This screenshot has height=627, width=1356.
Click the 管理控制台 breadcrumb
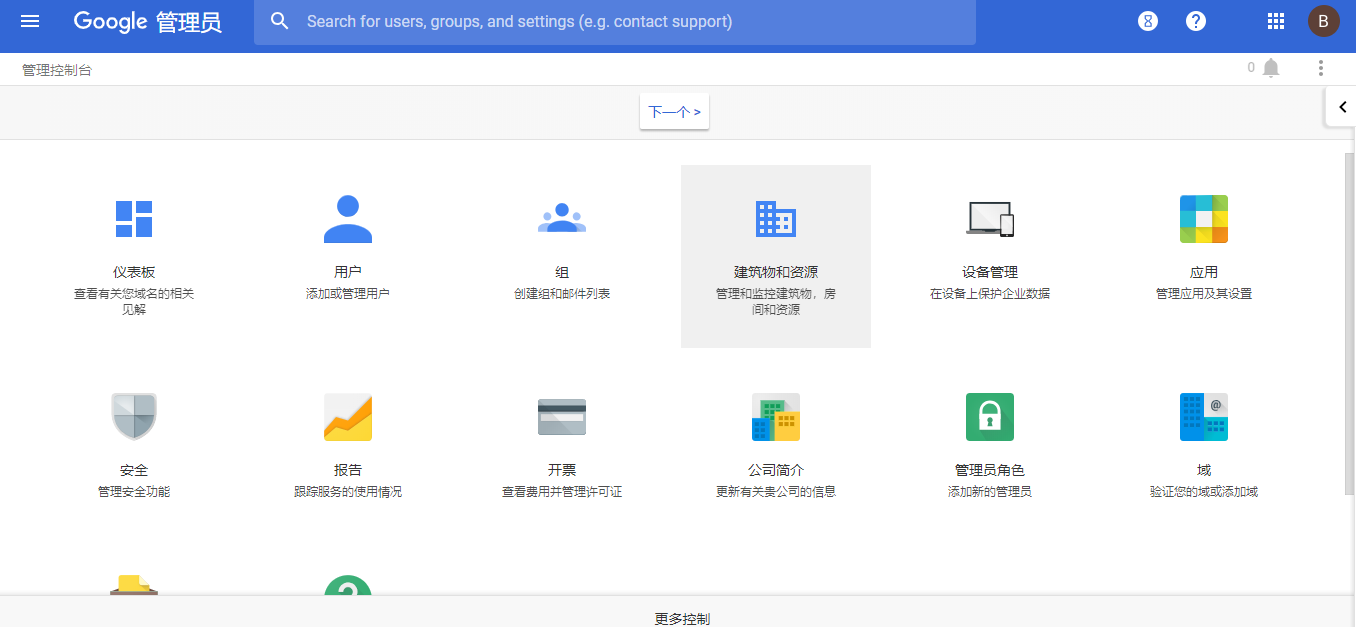[x=57, y=70]
